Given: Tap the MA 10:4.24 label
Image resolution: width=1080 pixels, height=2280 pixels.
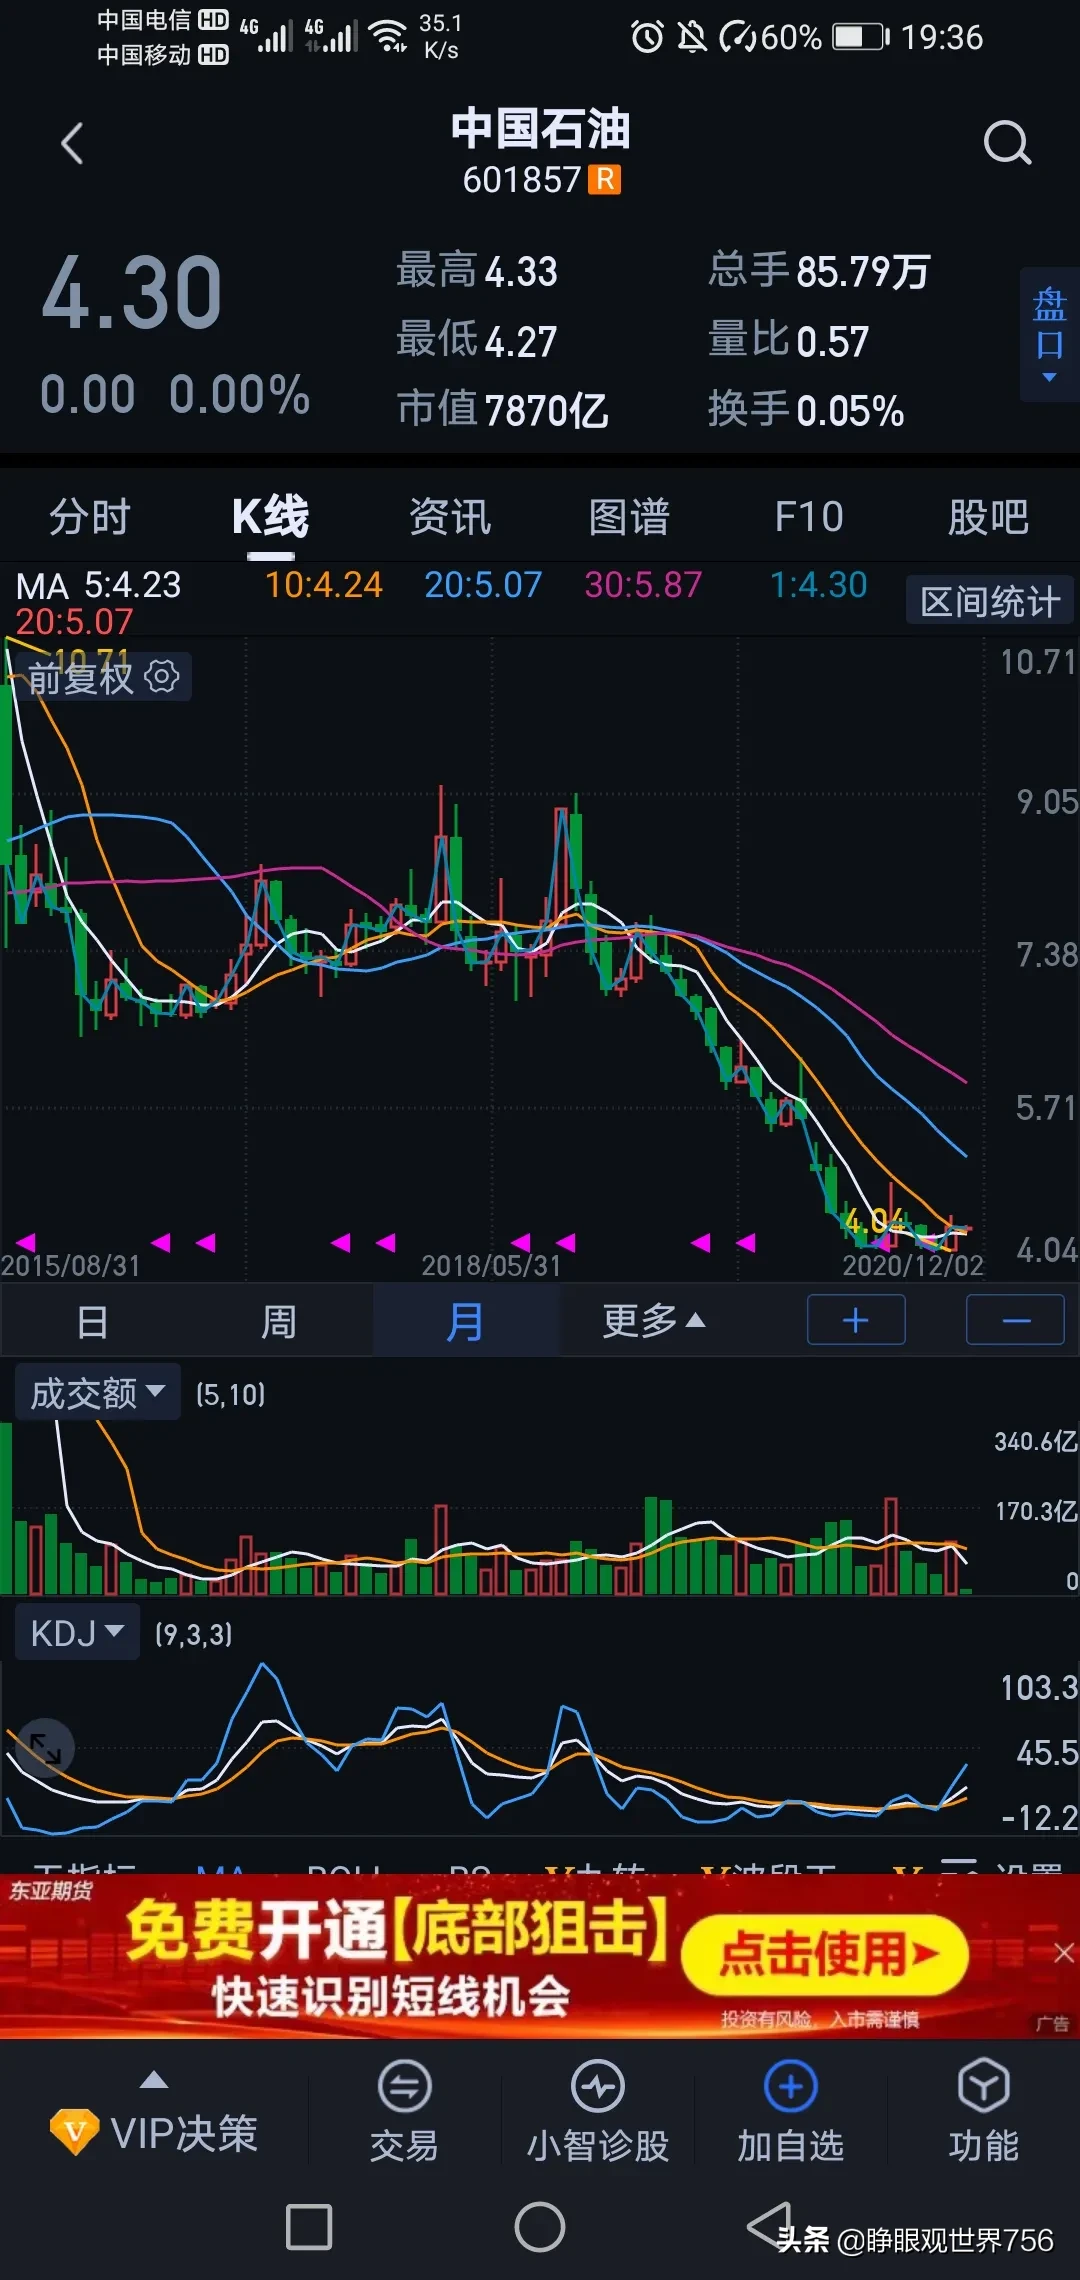Looking at the screenshot, I should point(323,584).
